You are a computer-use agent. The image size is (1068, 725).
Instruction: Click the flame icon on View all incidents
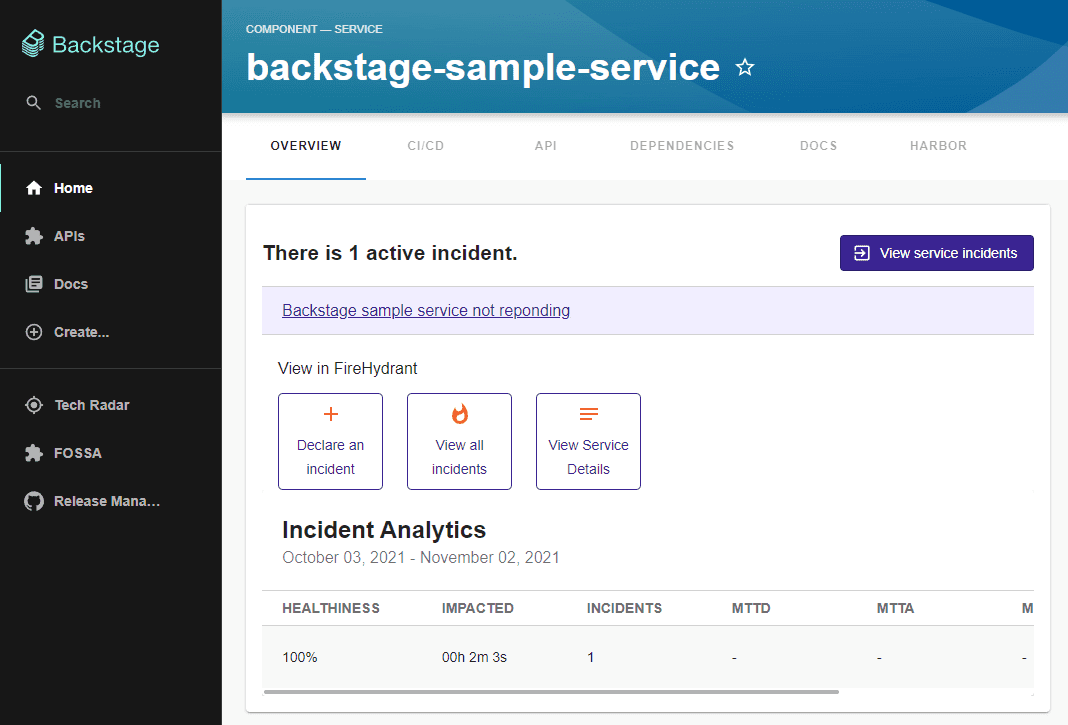pyautogui.click(x=460, y=414)
